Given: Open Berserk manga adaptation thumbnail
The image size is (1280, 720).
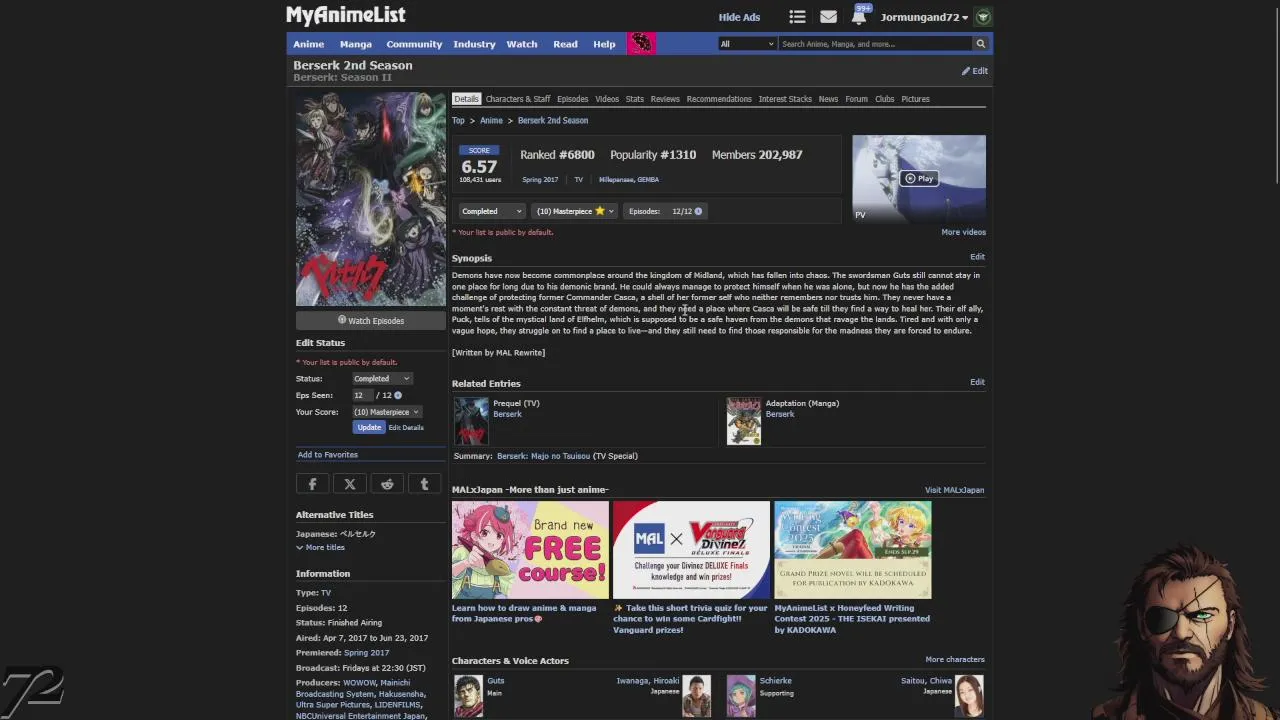Looking at the screenshot, I should [x=743, y=421].
